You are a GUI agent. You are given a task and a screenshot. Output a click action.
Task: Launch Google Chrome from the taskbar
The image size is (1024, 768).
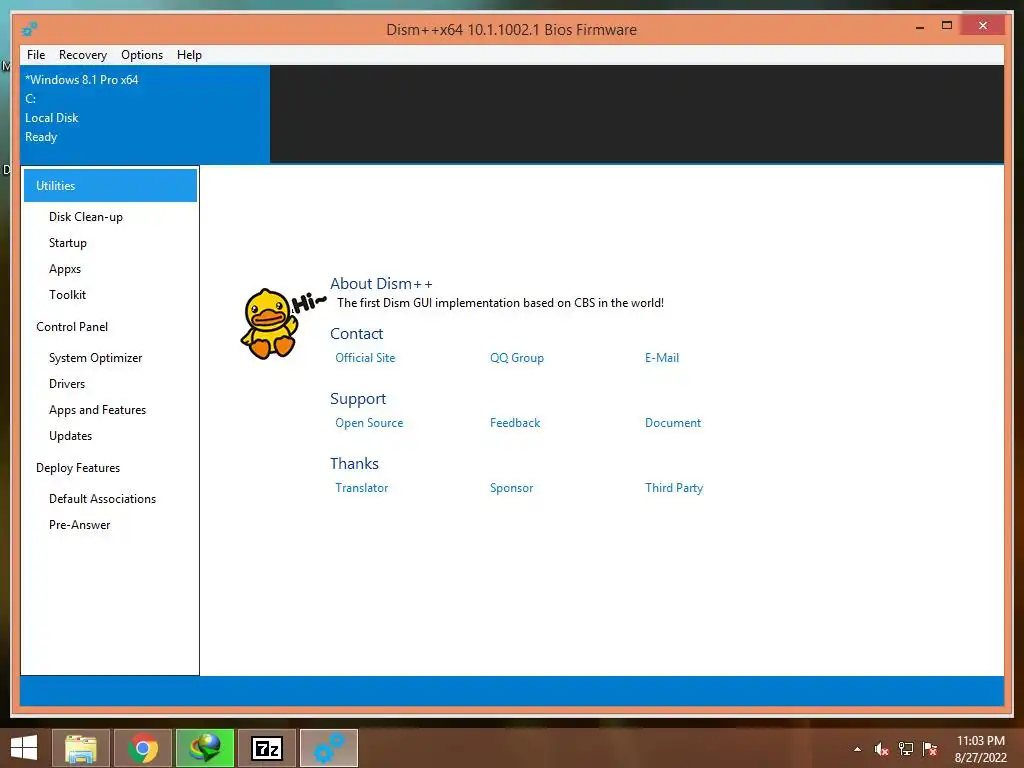pyautogui.click(x=143, y=748)
